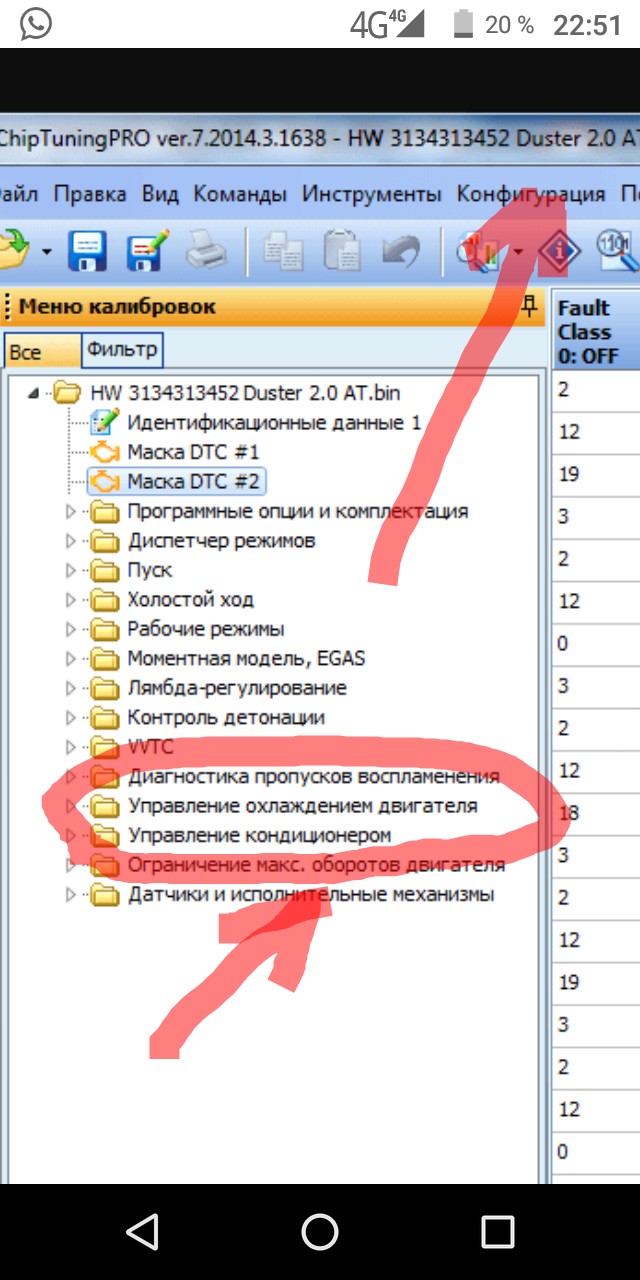Click the Print toolbar icon
This screenshot has width=640, height=1280.
(207, 250)
